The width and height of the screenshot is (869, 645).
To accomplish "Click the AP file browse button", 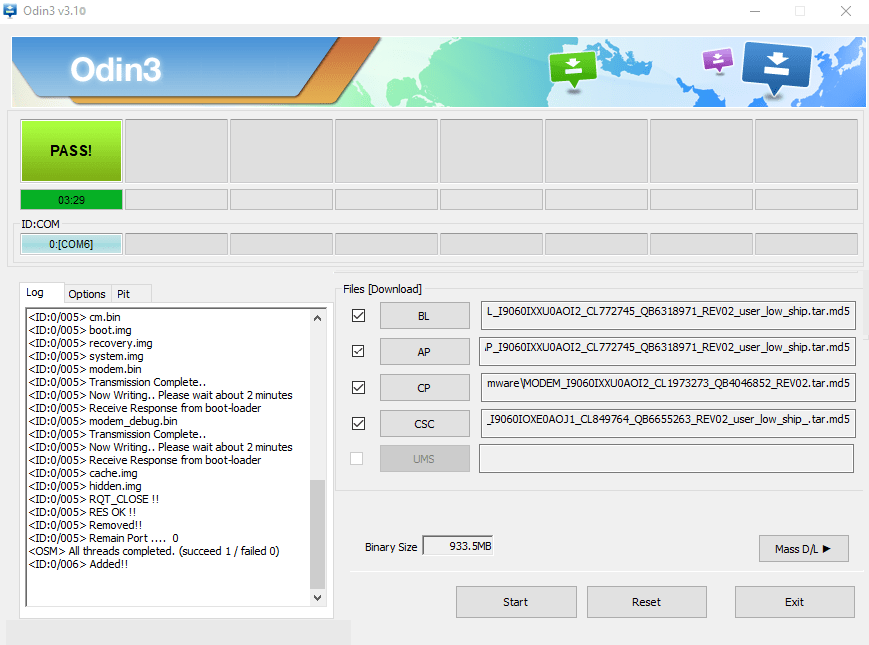I will coord(425,352).
